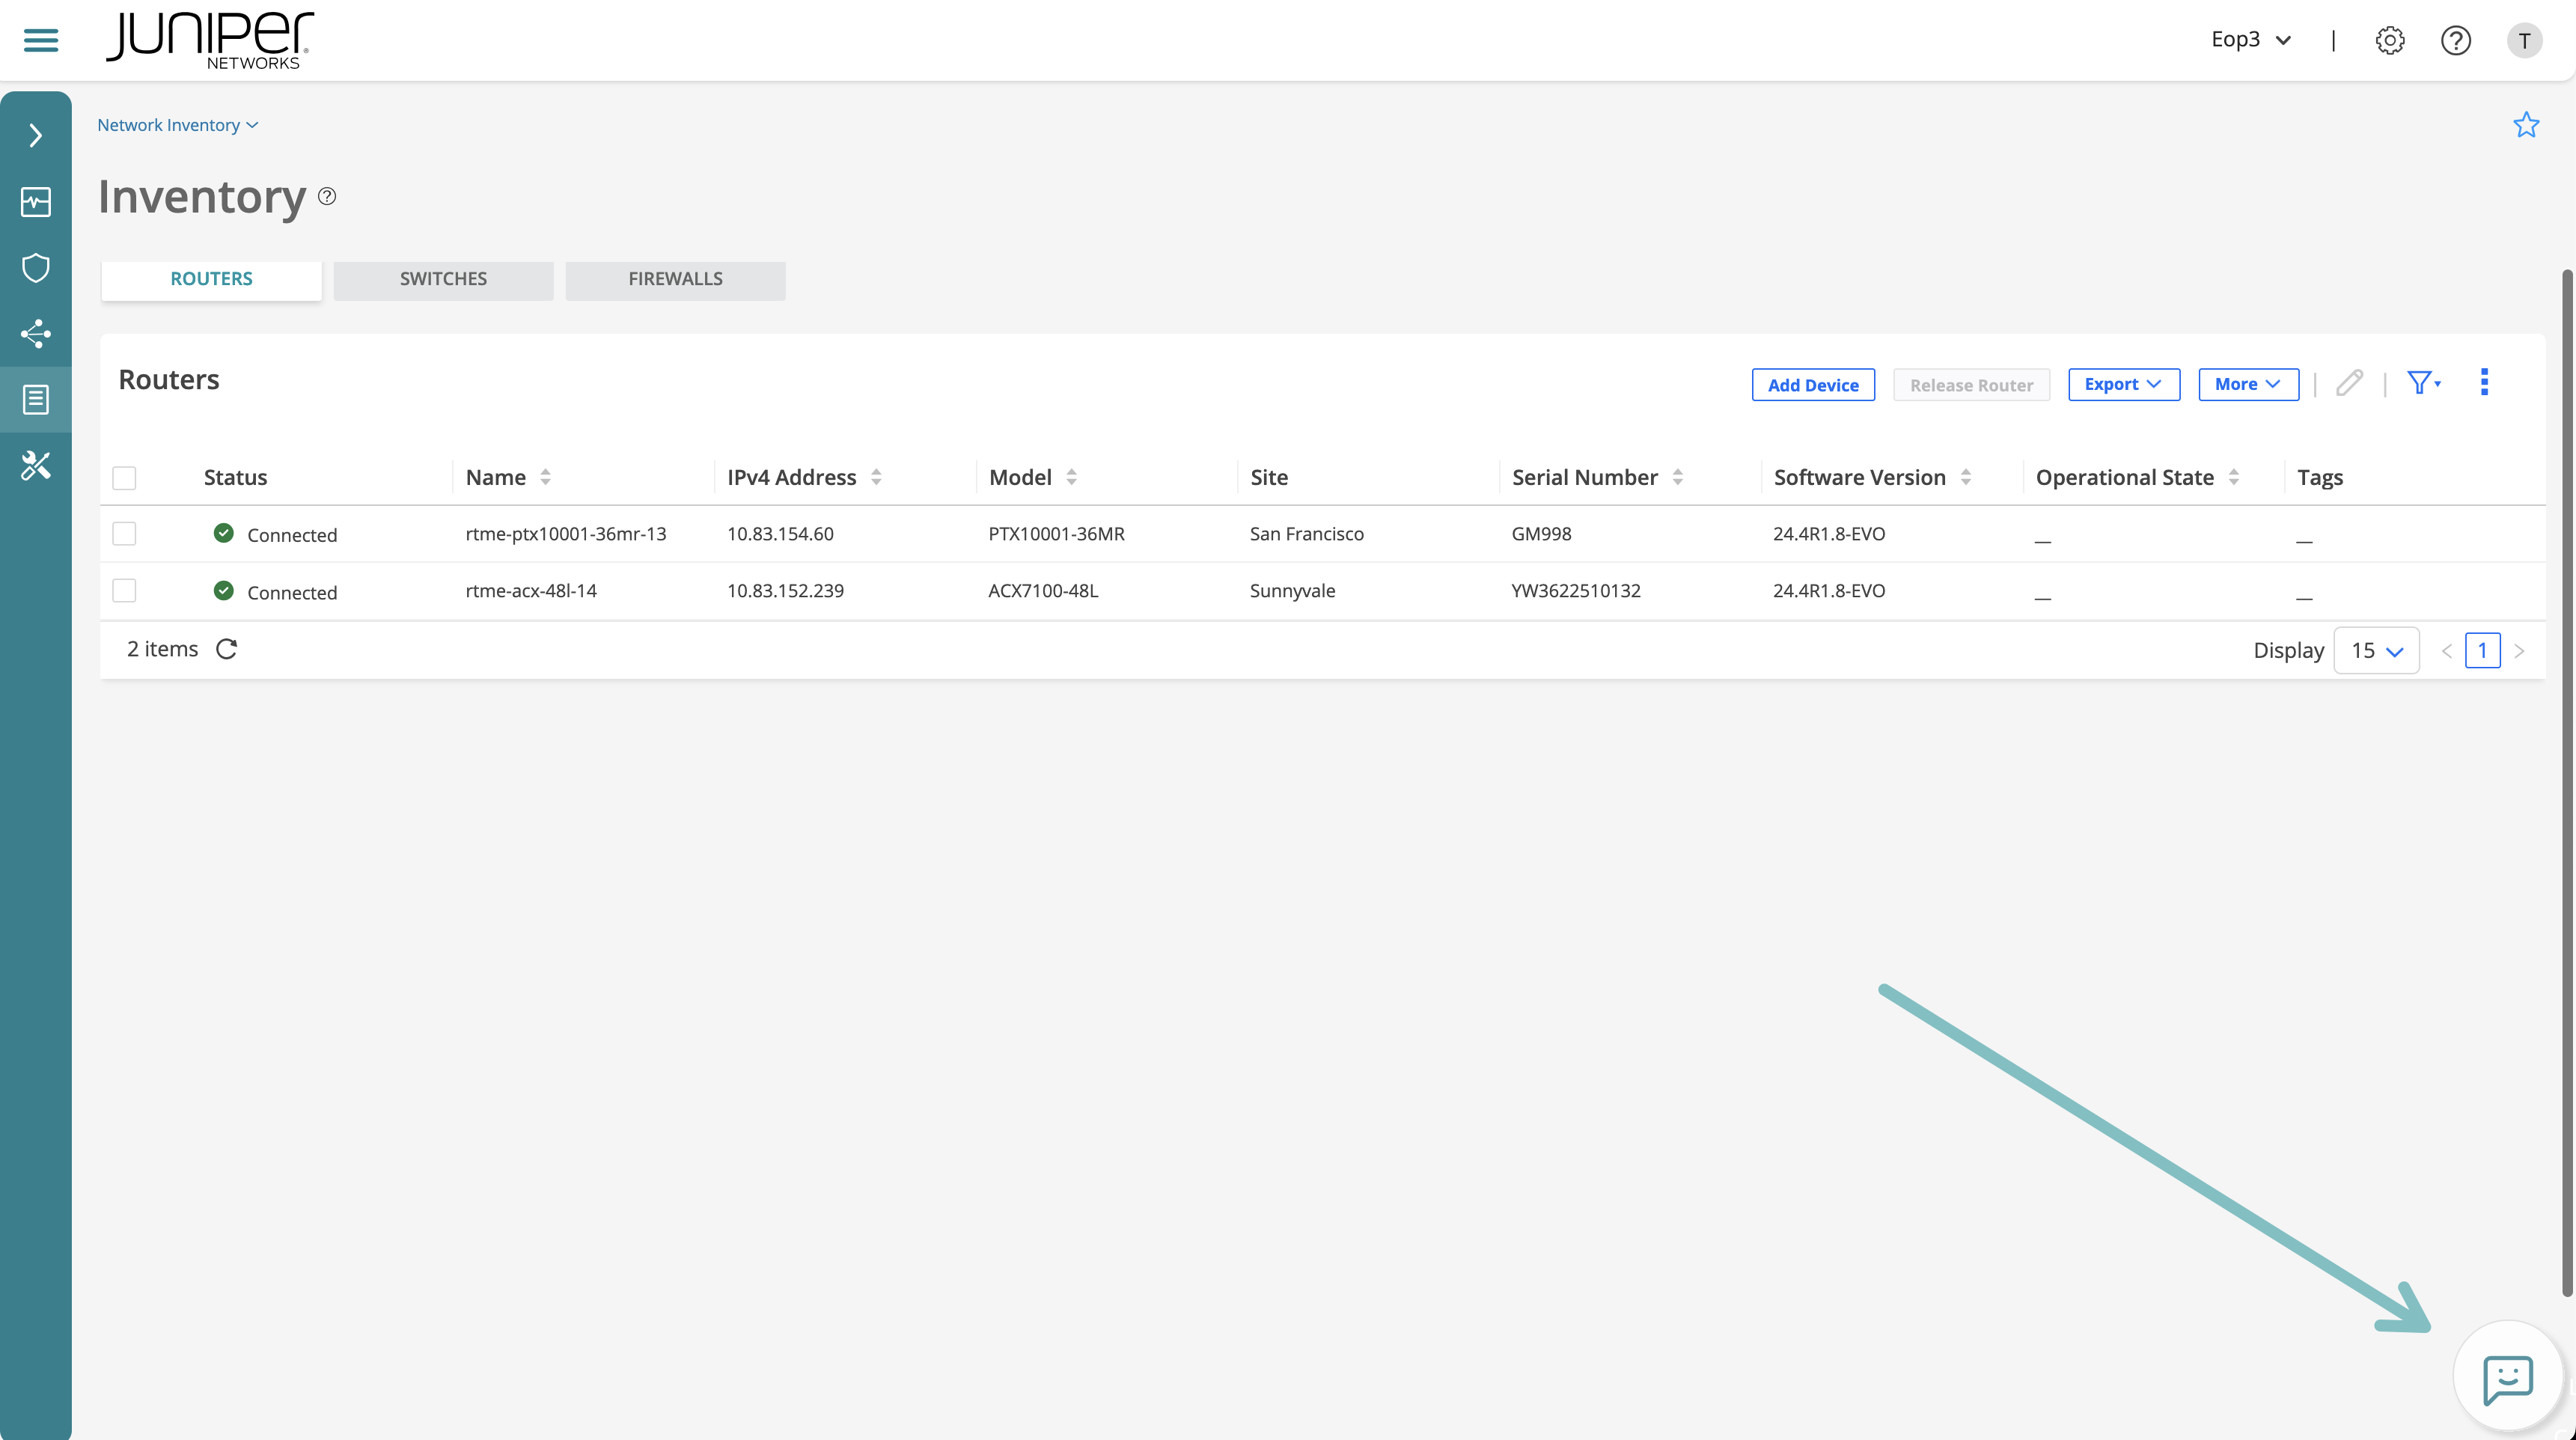Open the Display 15 page-size dropdown

[x=2376, y=651]
